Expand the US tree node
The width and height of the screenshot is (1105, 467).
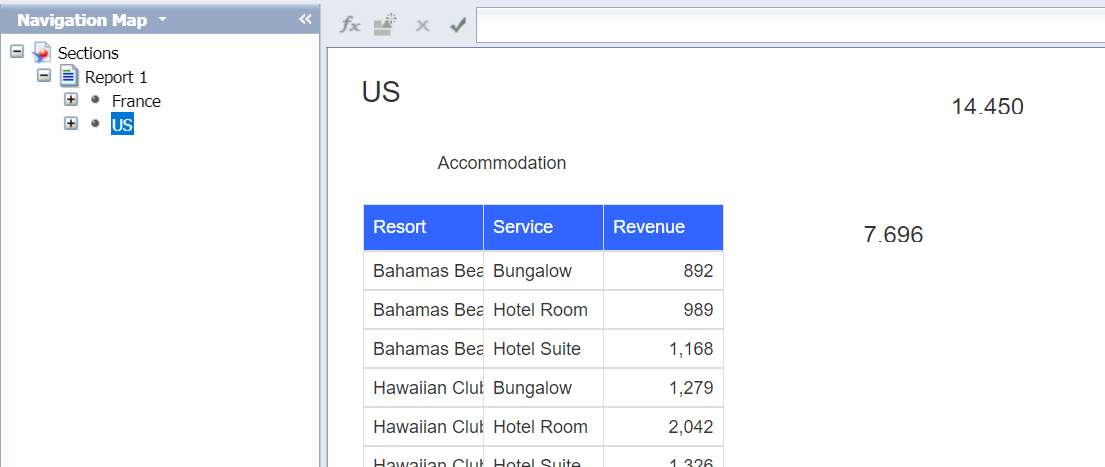[71, 124]
